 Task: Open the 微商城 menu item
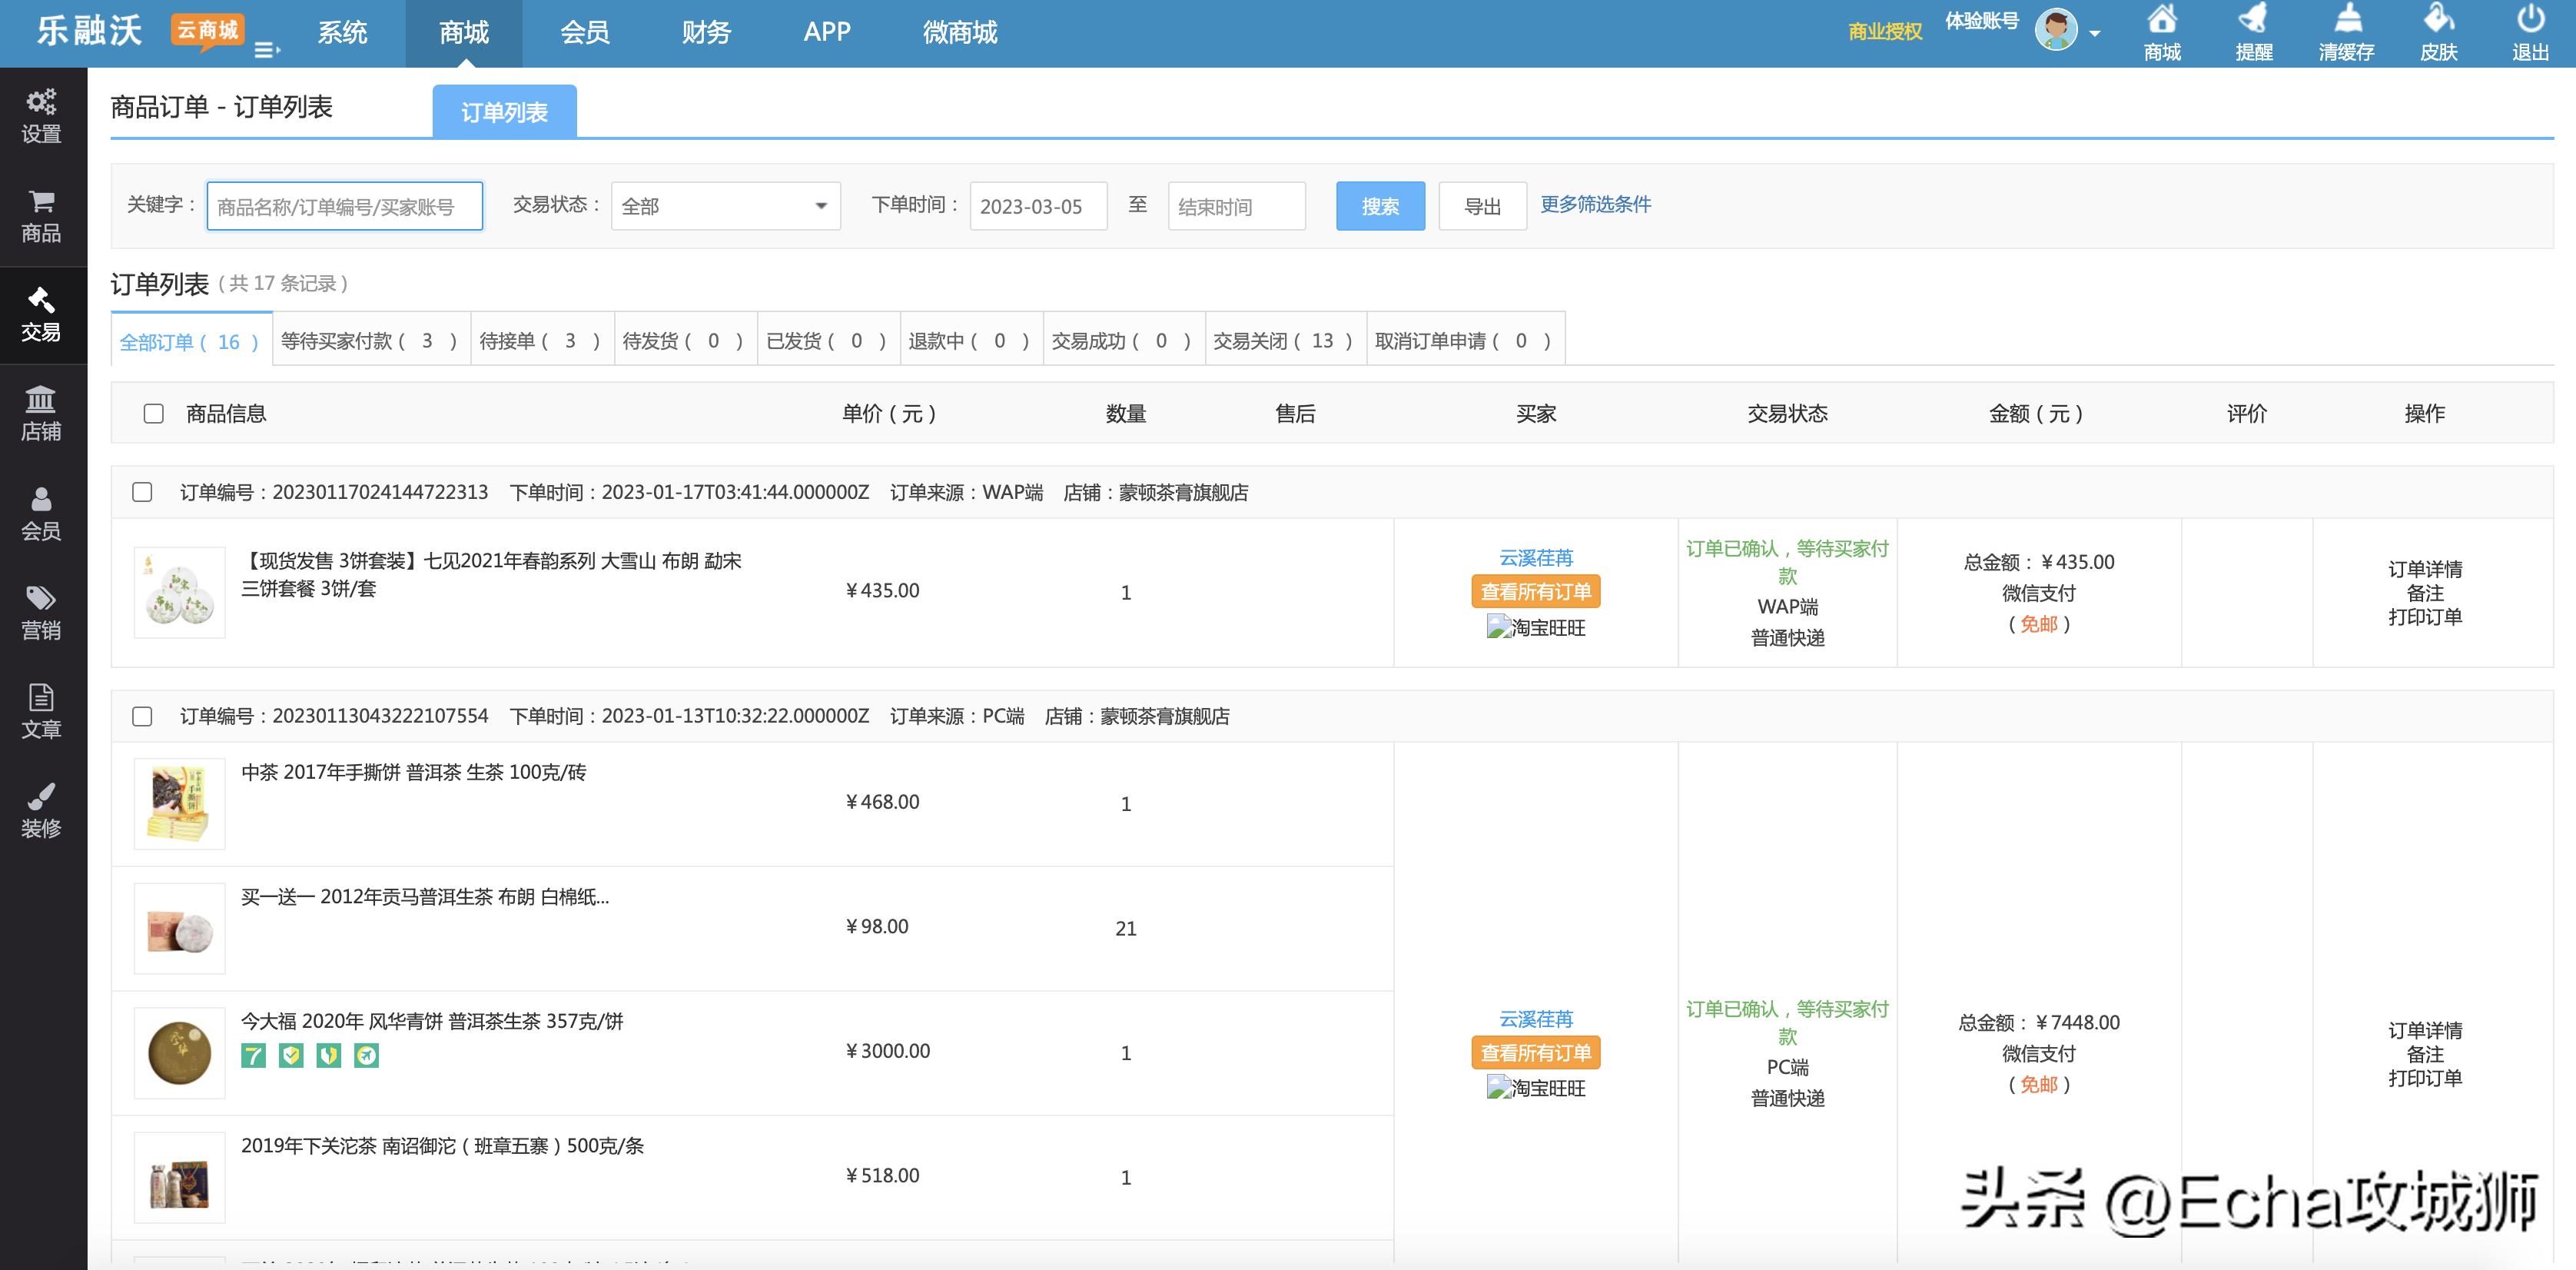[x=961, y=32]
